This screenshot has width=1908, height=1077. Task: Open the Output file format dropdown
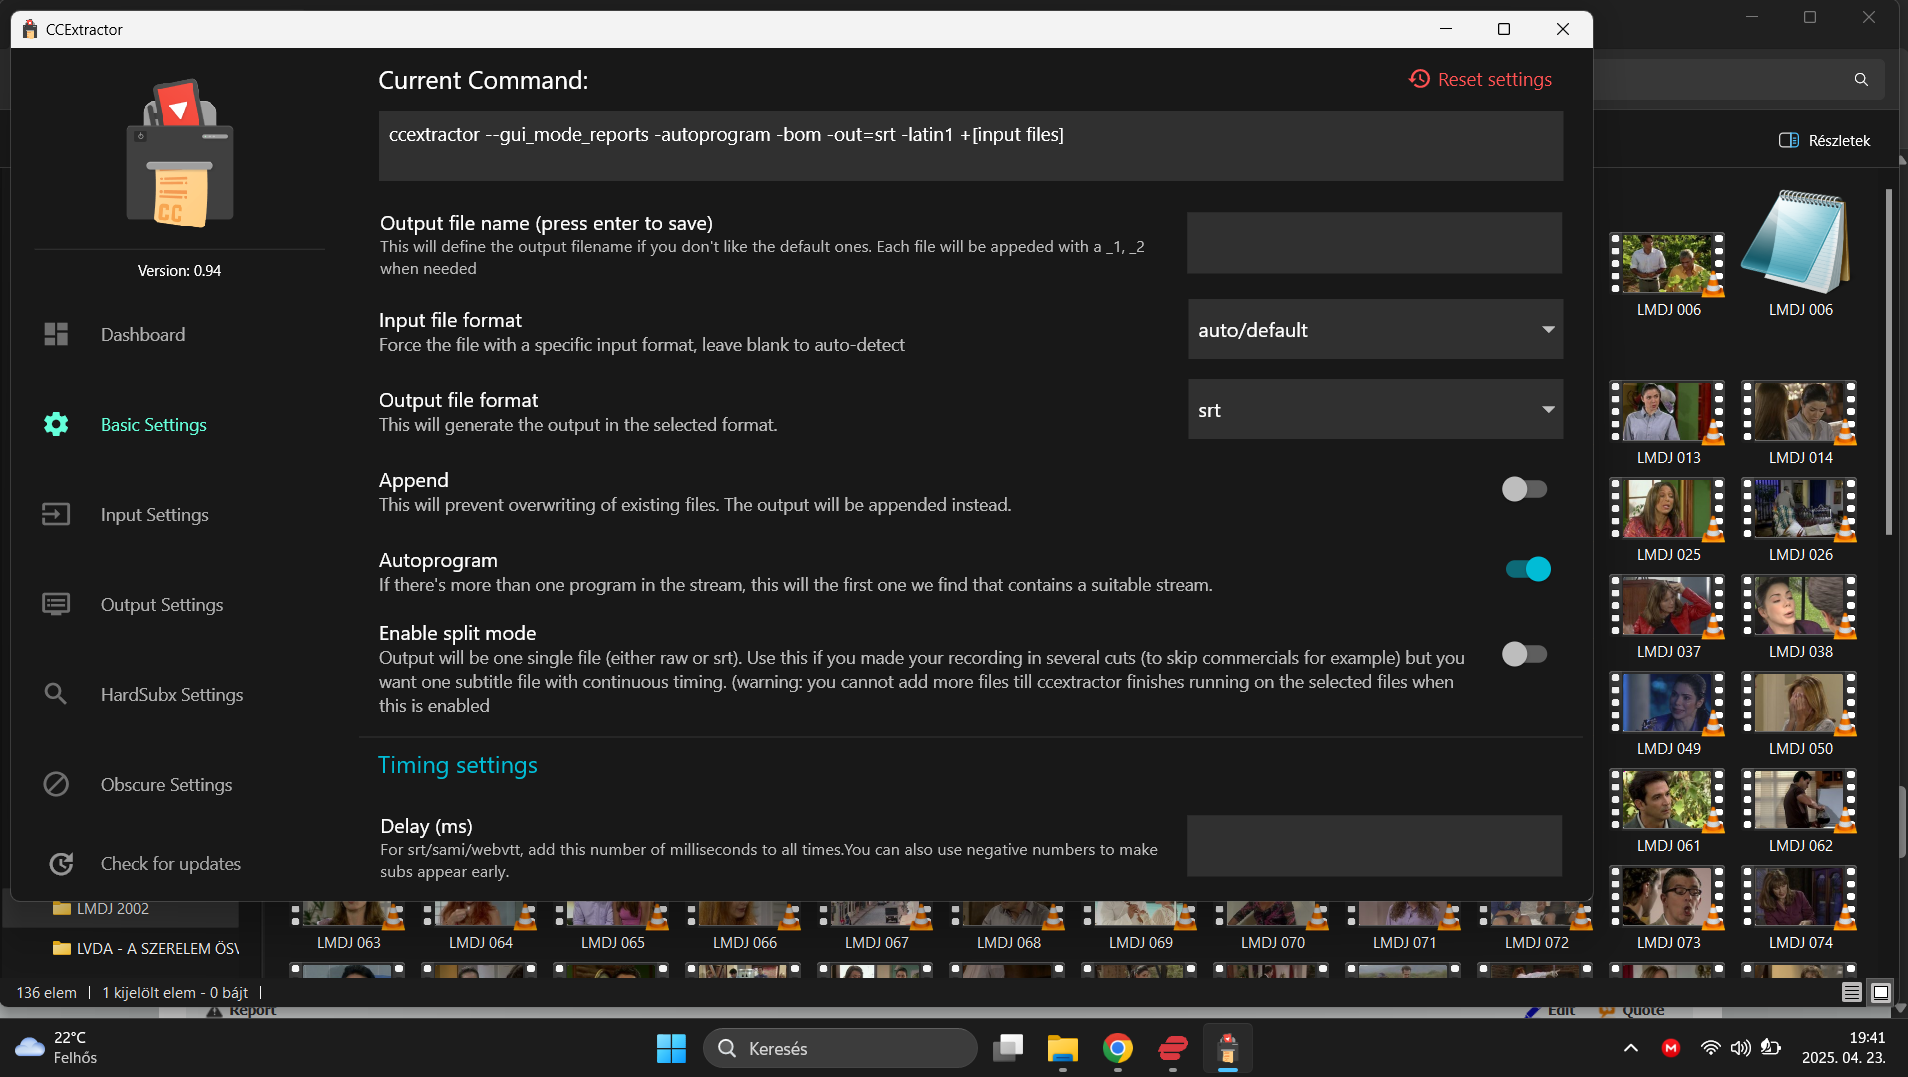point(1375,409)
